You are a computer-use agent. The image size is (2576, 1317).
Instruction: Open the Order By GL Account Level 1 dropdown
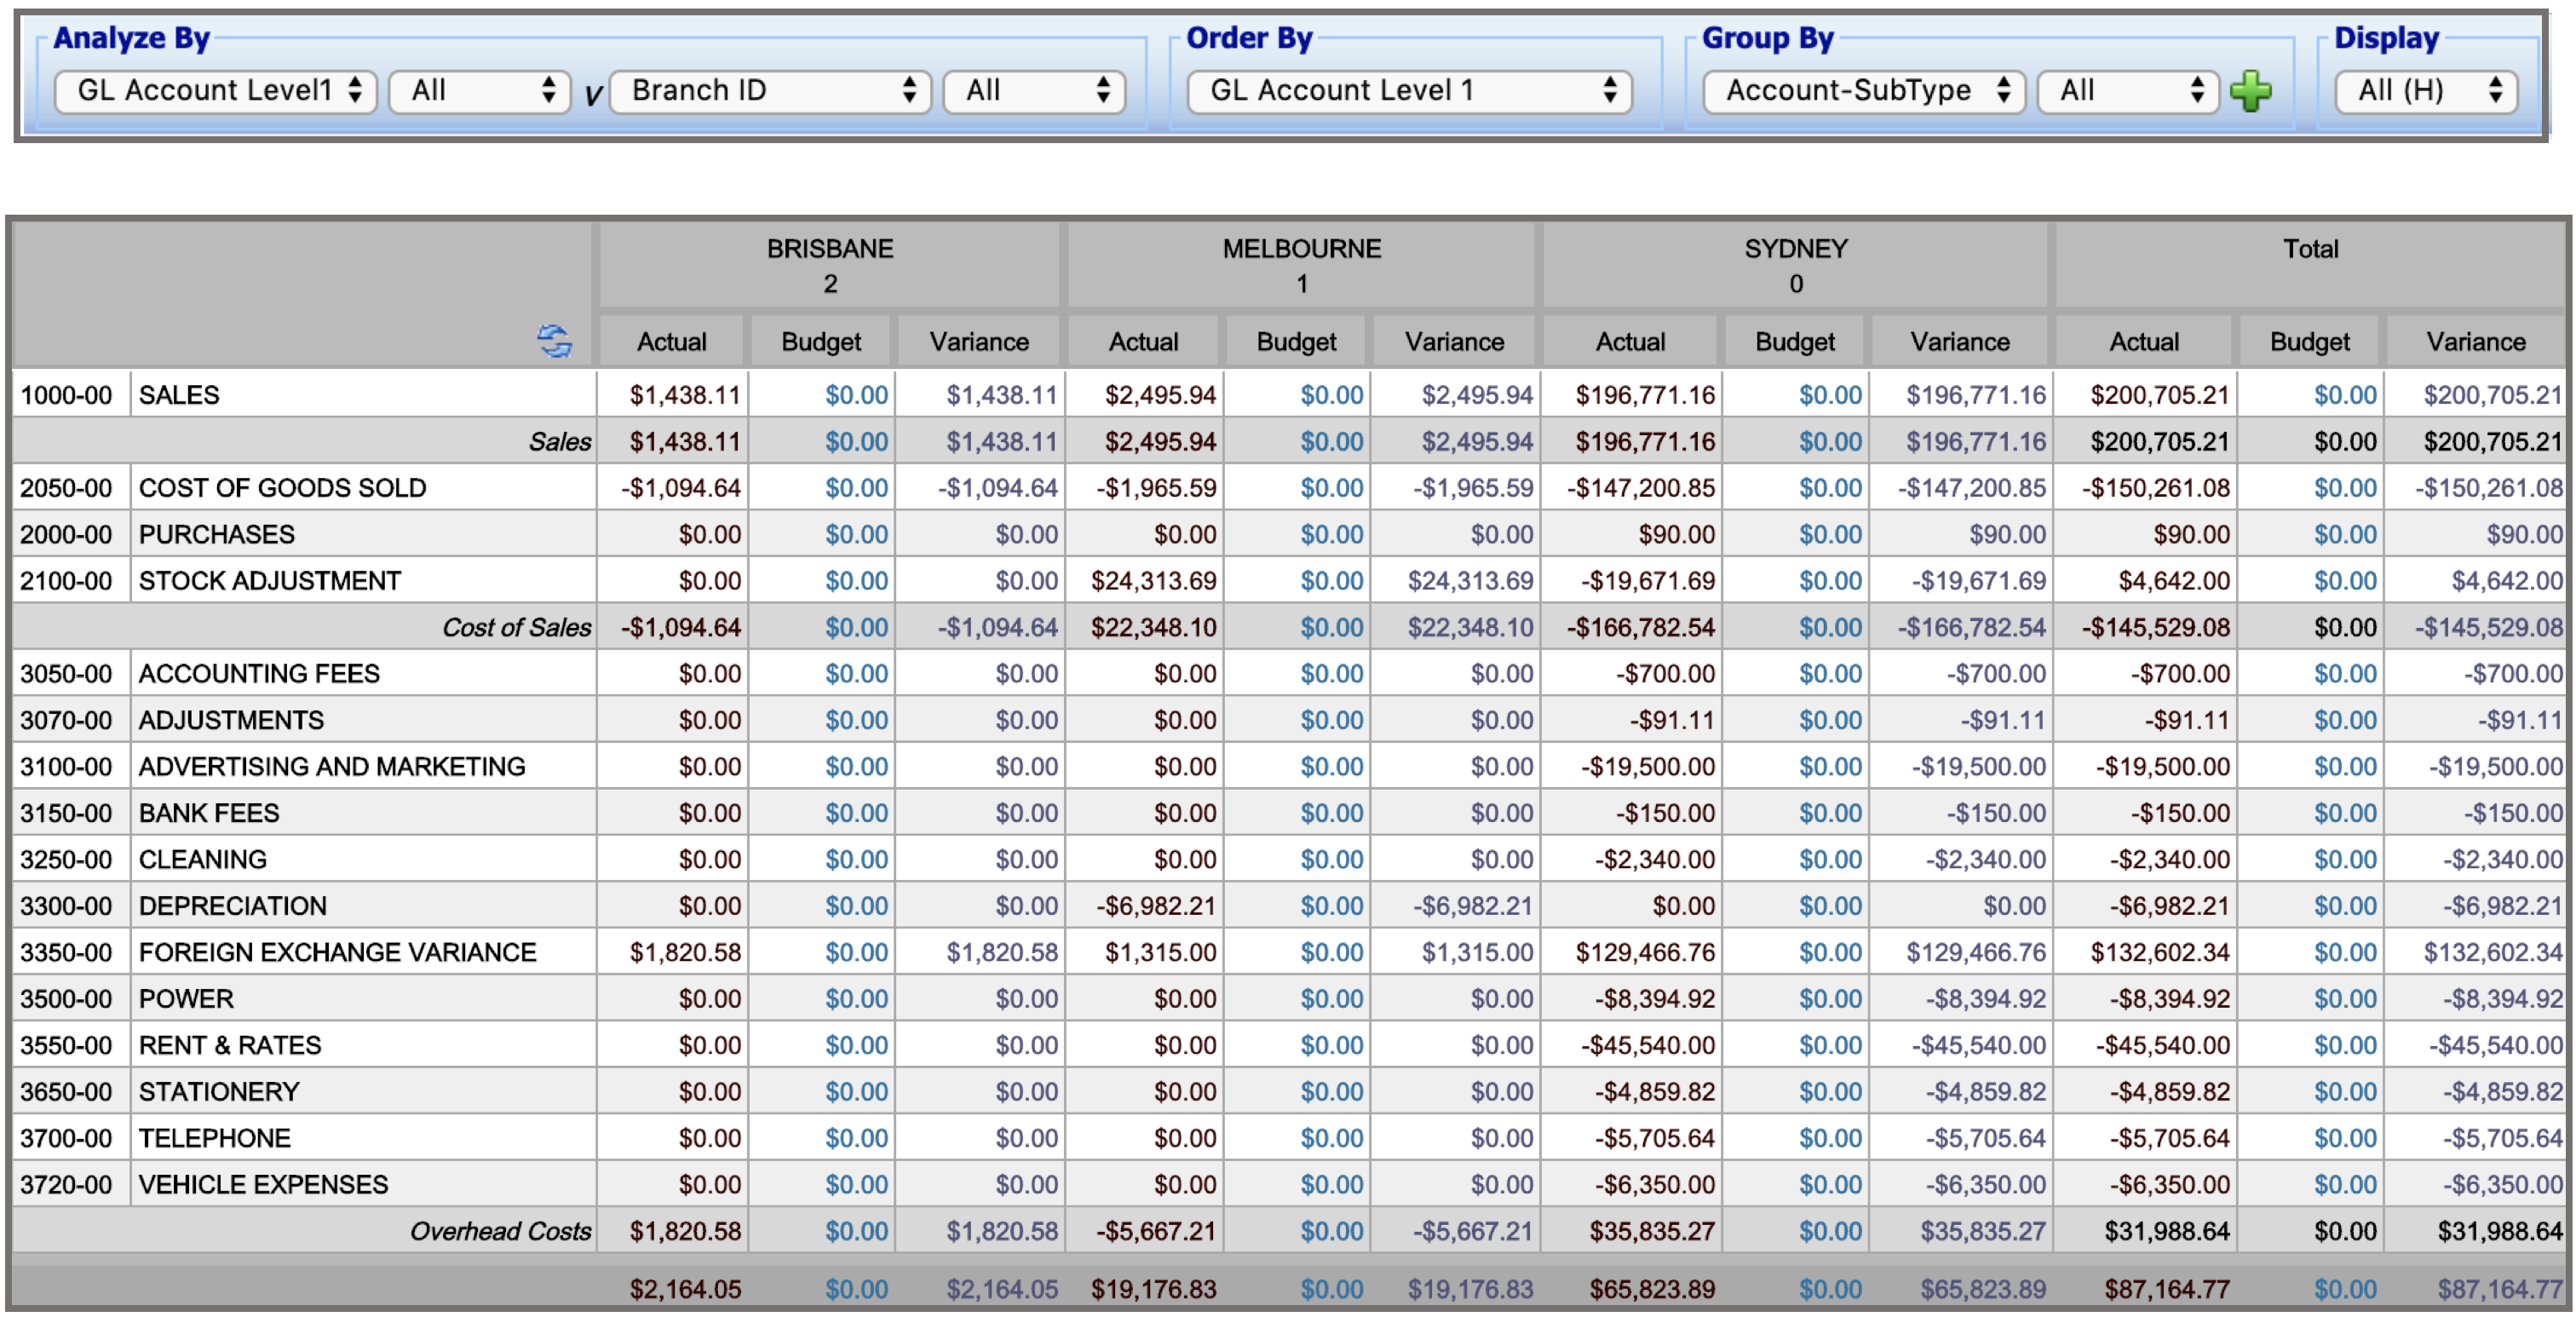click(1410, 91)
